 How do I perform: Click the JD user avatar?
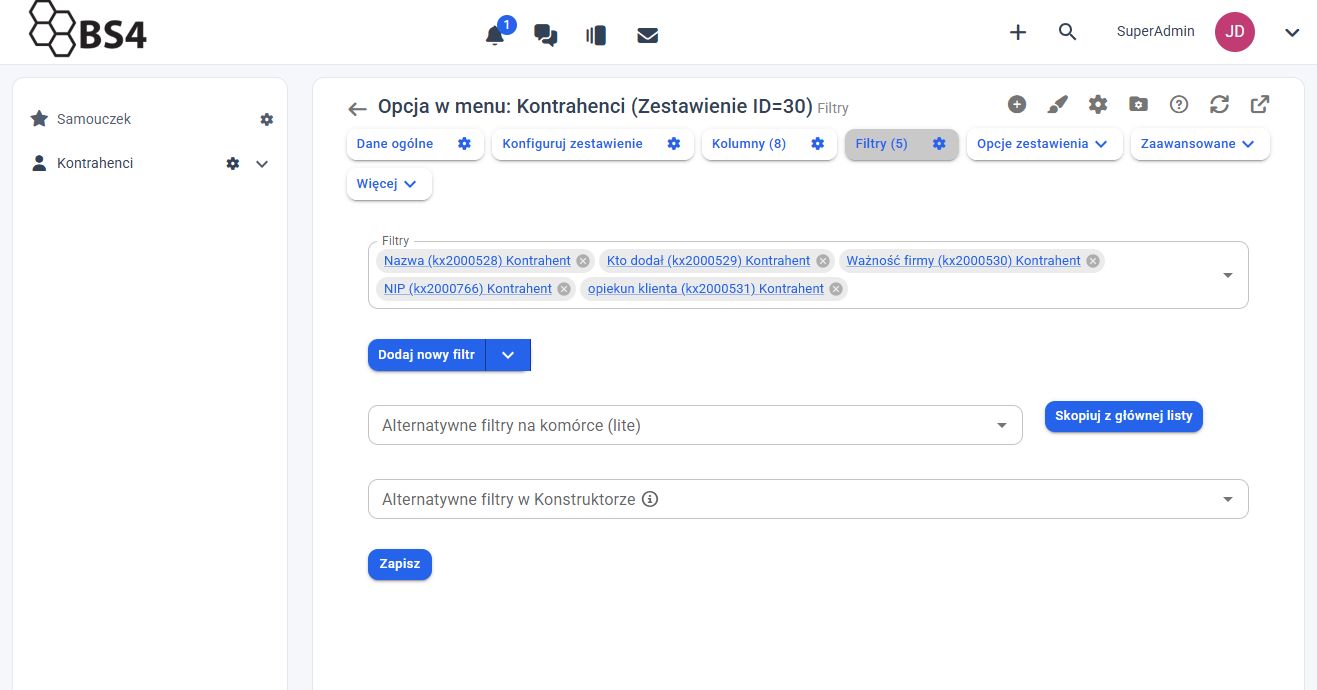[1235, 32]
